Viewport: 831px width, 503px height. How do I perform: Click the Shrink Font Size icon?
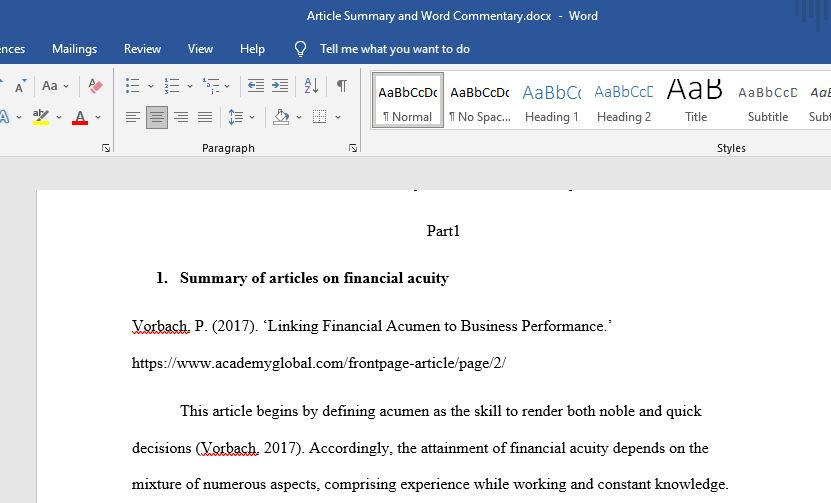click(20, 86)
